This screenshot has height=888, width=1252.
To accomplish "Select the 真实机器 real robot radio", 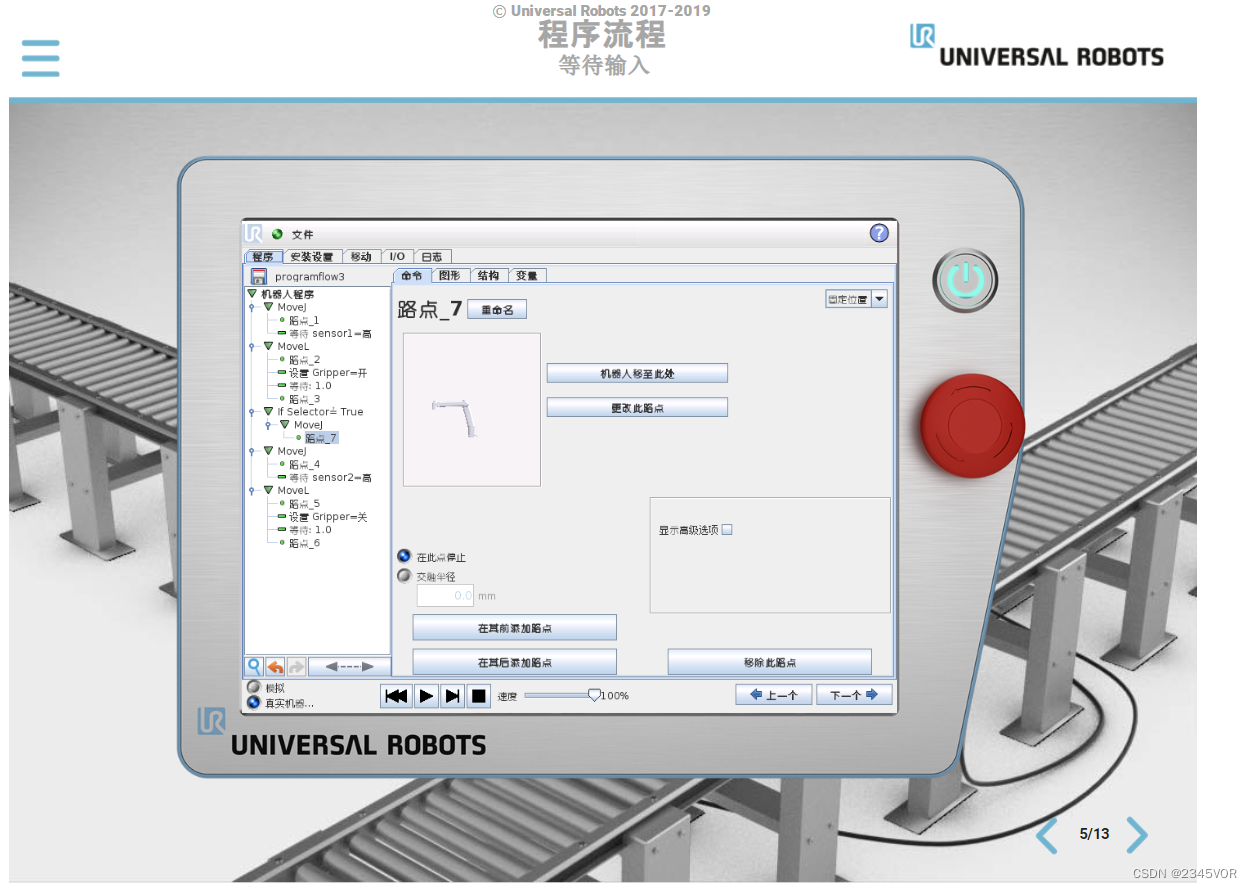I will pyautogui.click(x=253, y=702).
